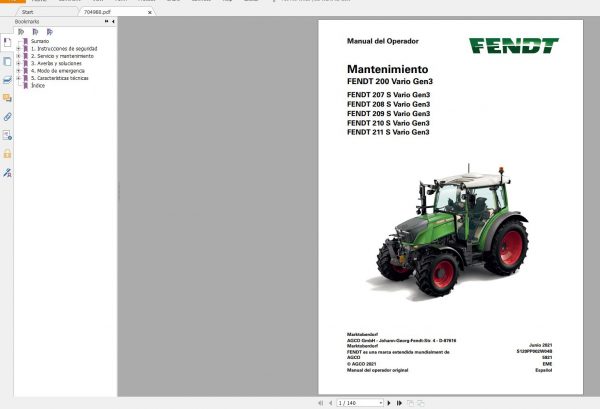Open bookmark 5. Características técnicas
Screen dimensions: 600x409
(60, 78)
